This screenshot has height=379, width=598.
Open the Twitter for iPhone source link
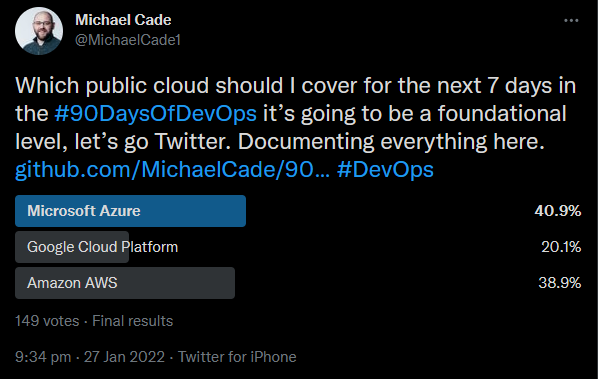pyautogui.click(x=237, y=357)
